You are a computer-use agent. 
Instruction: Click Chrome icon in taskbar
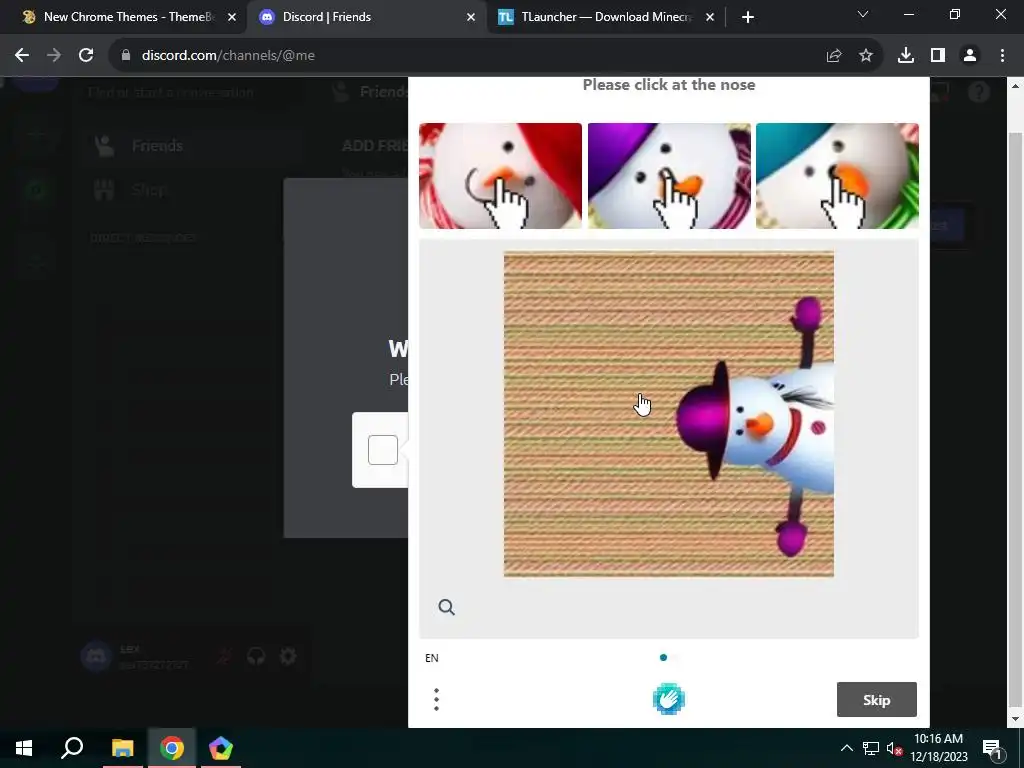(172, 748)
